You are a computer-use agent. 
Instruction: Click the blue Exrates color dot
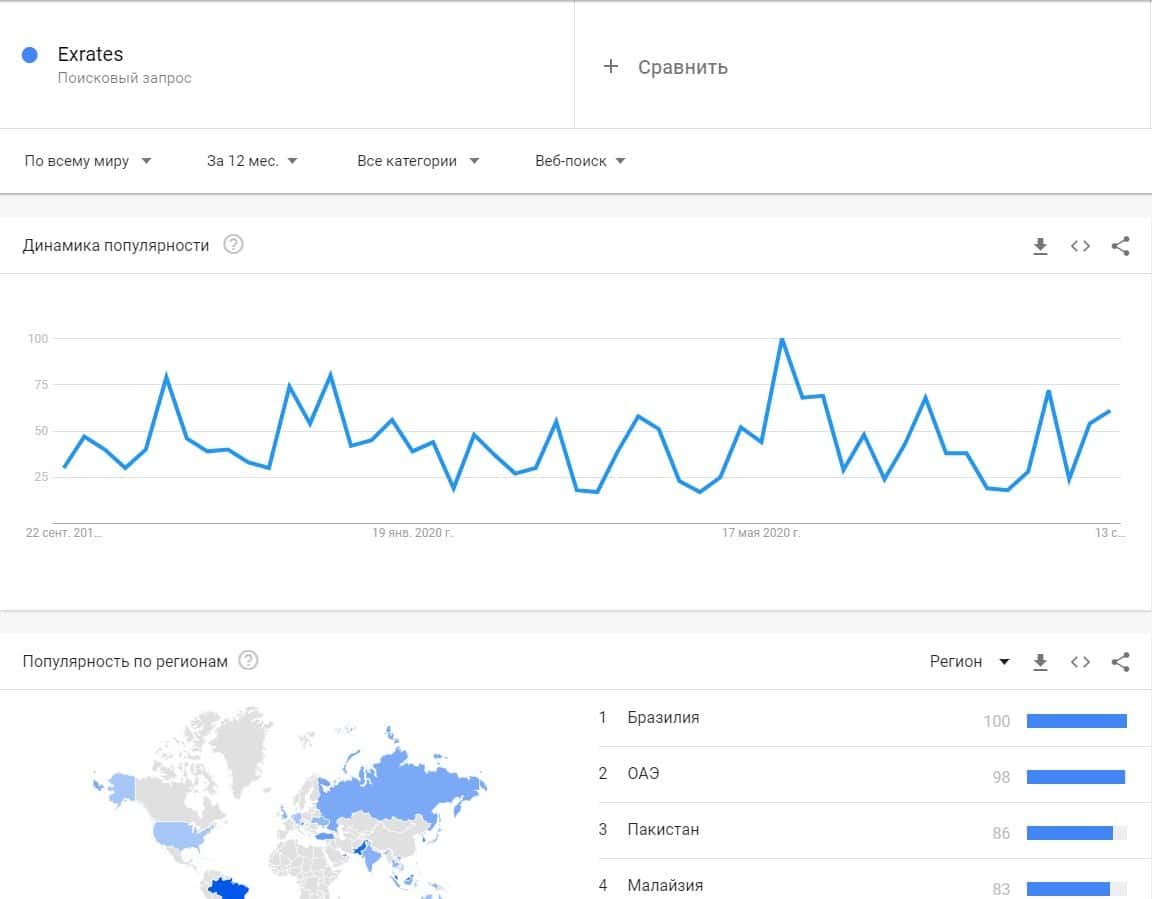pyautogui.click(x=30, y=55)
